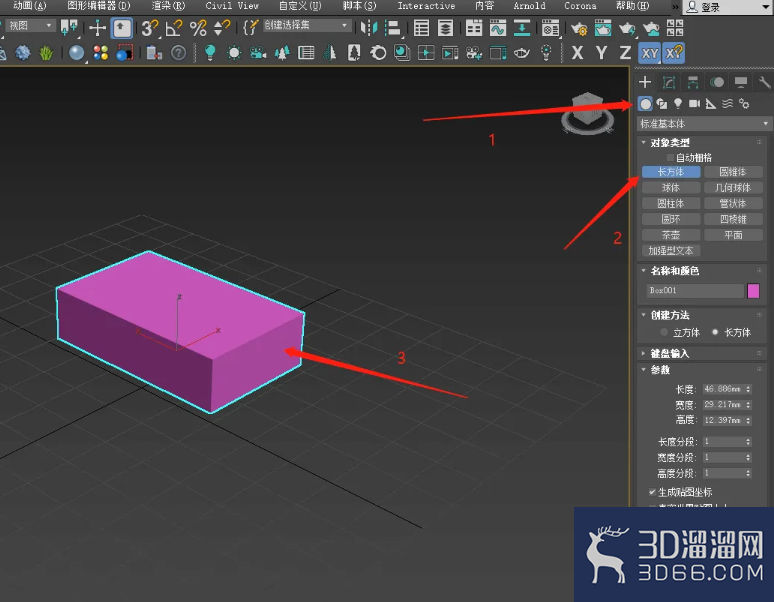Switch to the Motion panel tab
This screenshot has width=774, height=602.
pyautogui.click(x=717, y=82)
